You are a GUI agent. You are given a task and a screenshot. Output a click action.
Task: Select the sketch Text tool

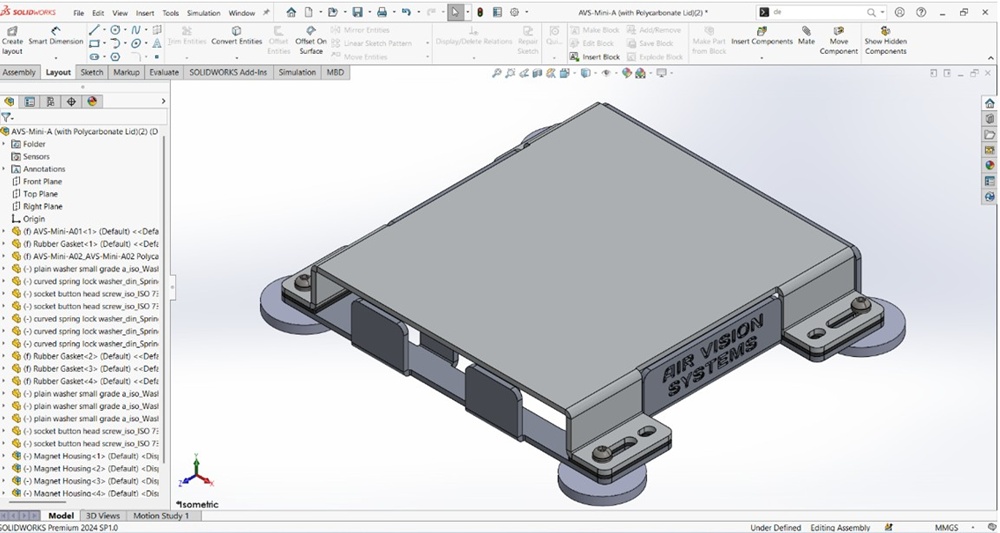point(157,43)
